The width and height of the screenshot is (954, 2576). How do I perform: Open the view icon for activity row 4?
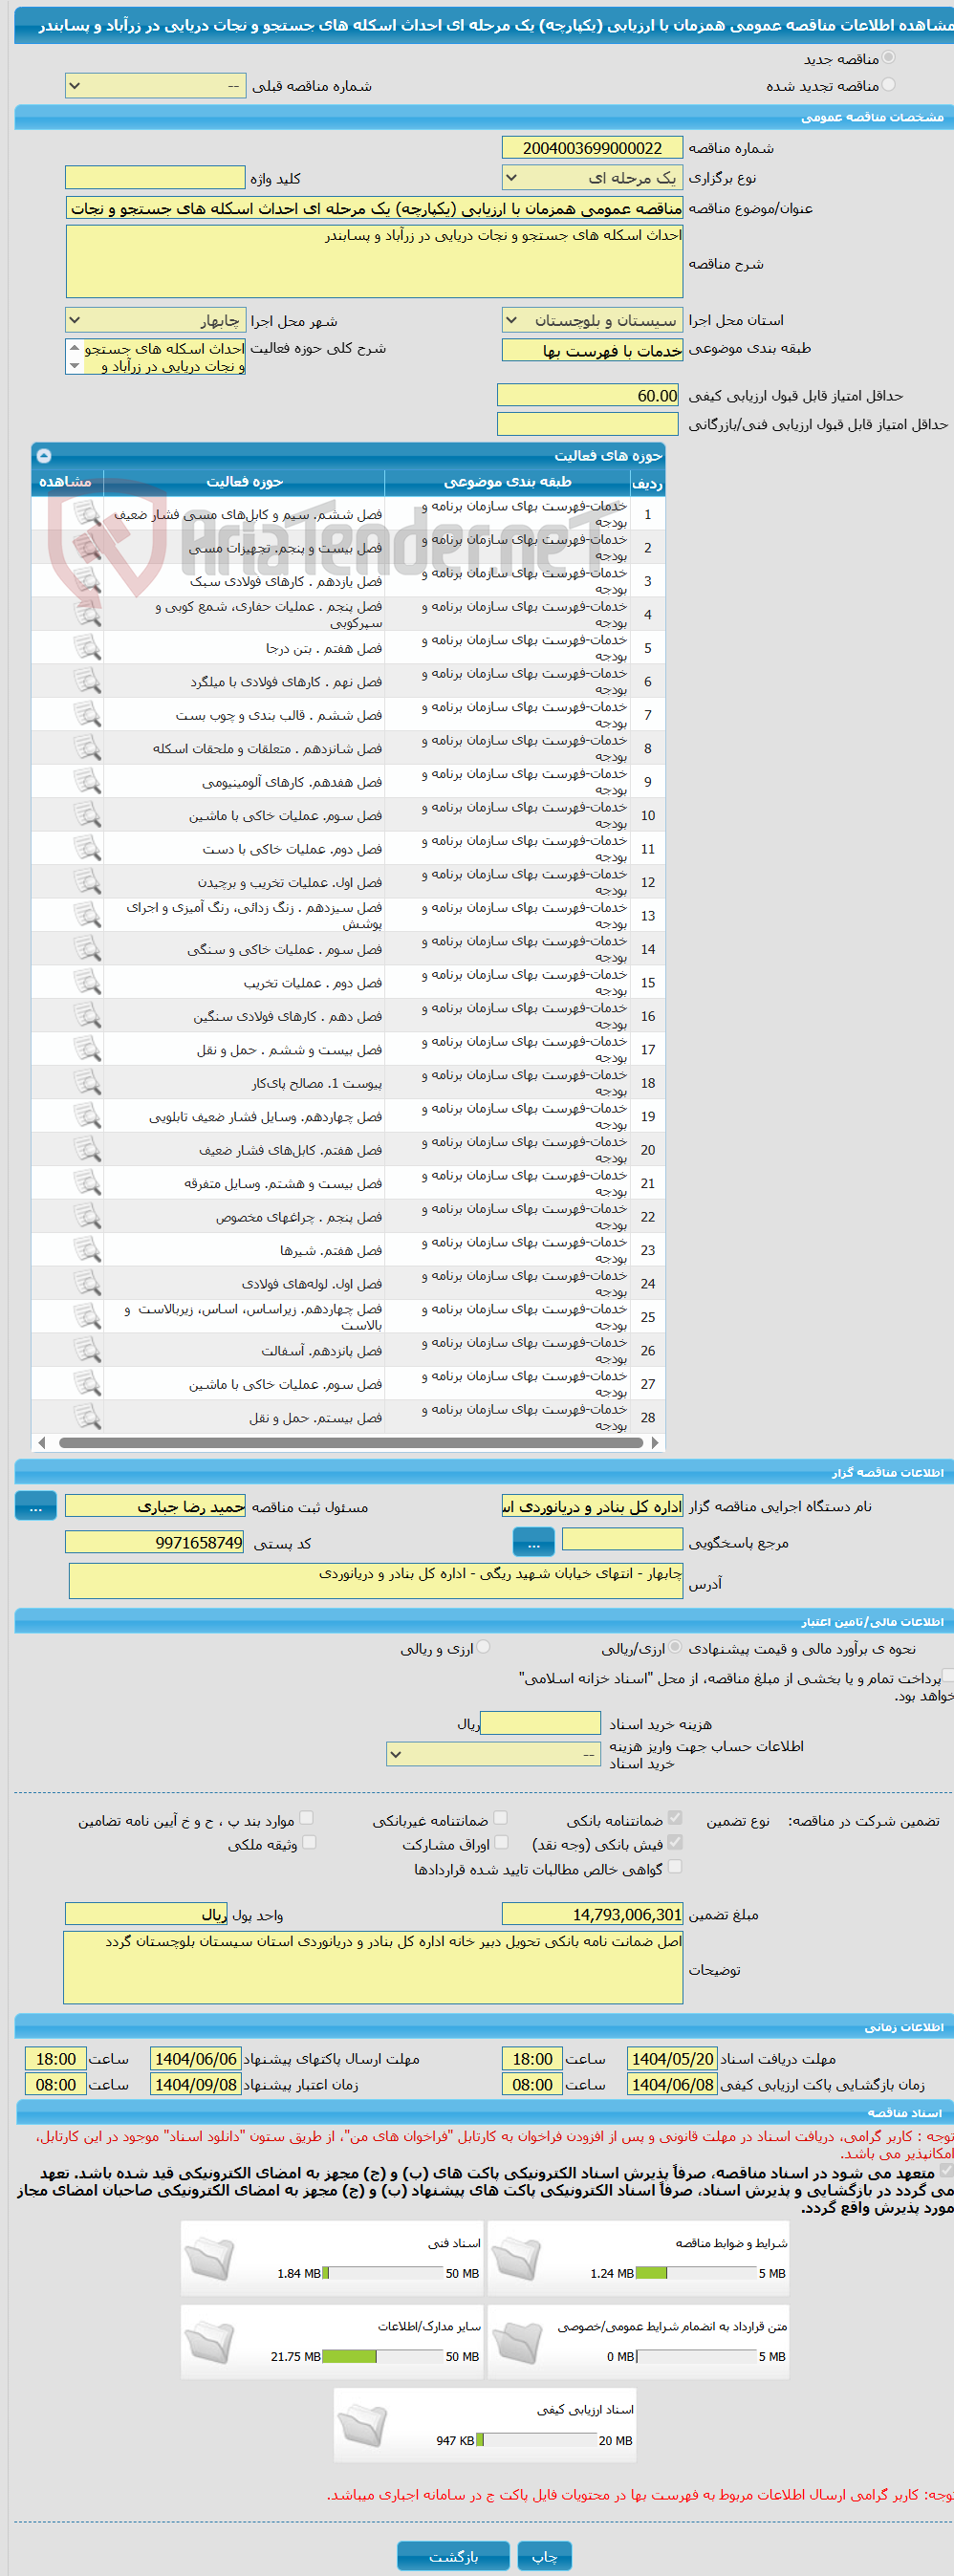click(x=88, y=615)
